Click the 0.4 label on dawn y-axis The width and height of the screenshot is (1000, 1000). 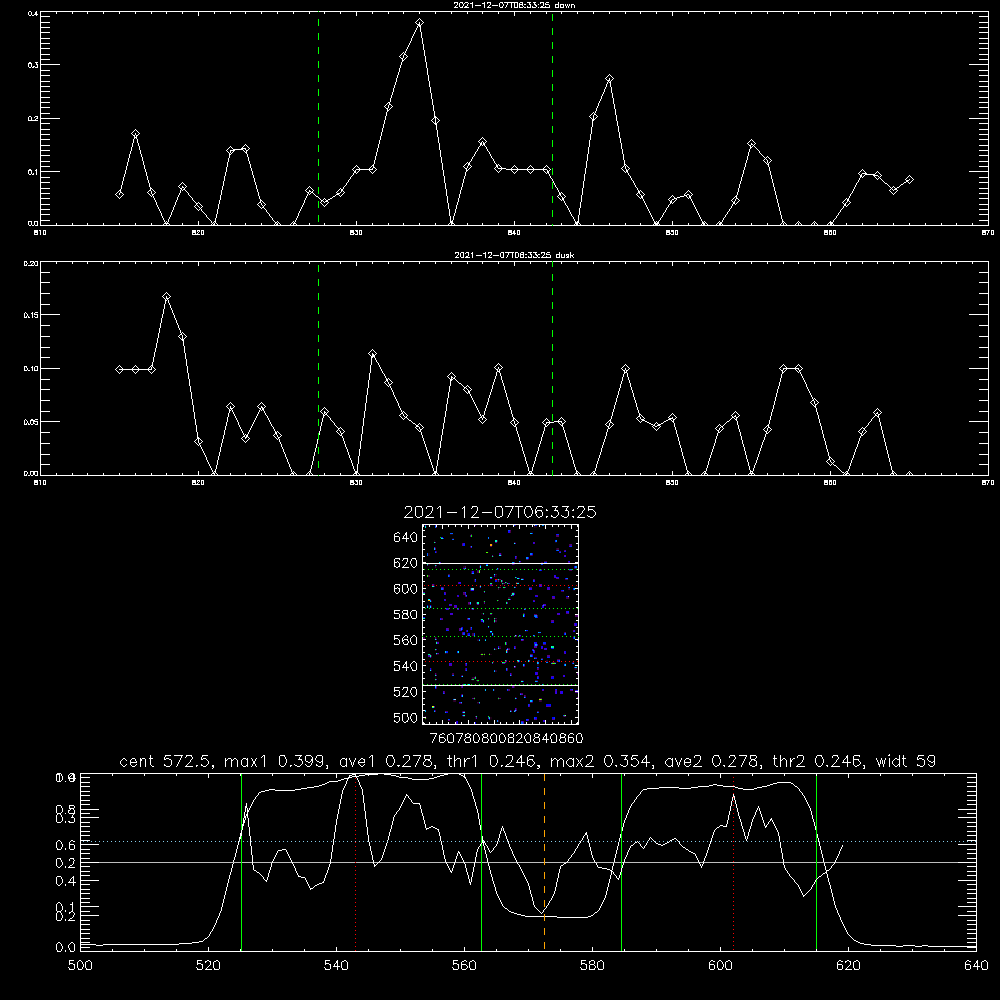click(x=33, y=13)
